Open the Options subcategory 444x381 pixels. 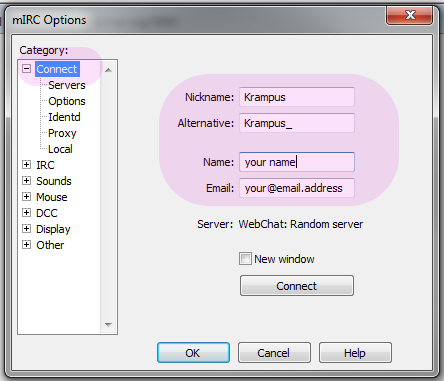point(67,101)
